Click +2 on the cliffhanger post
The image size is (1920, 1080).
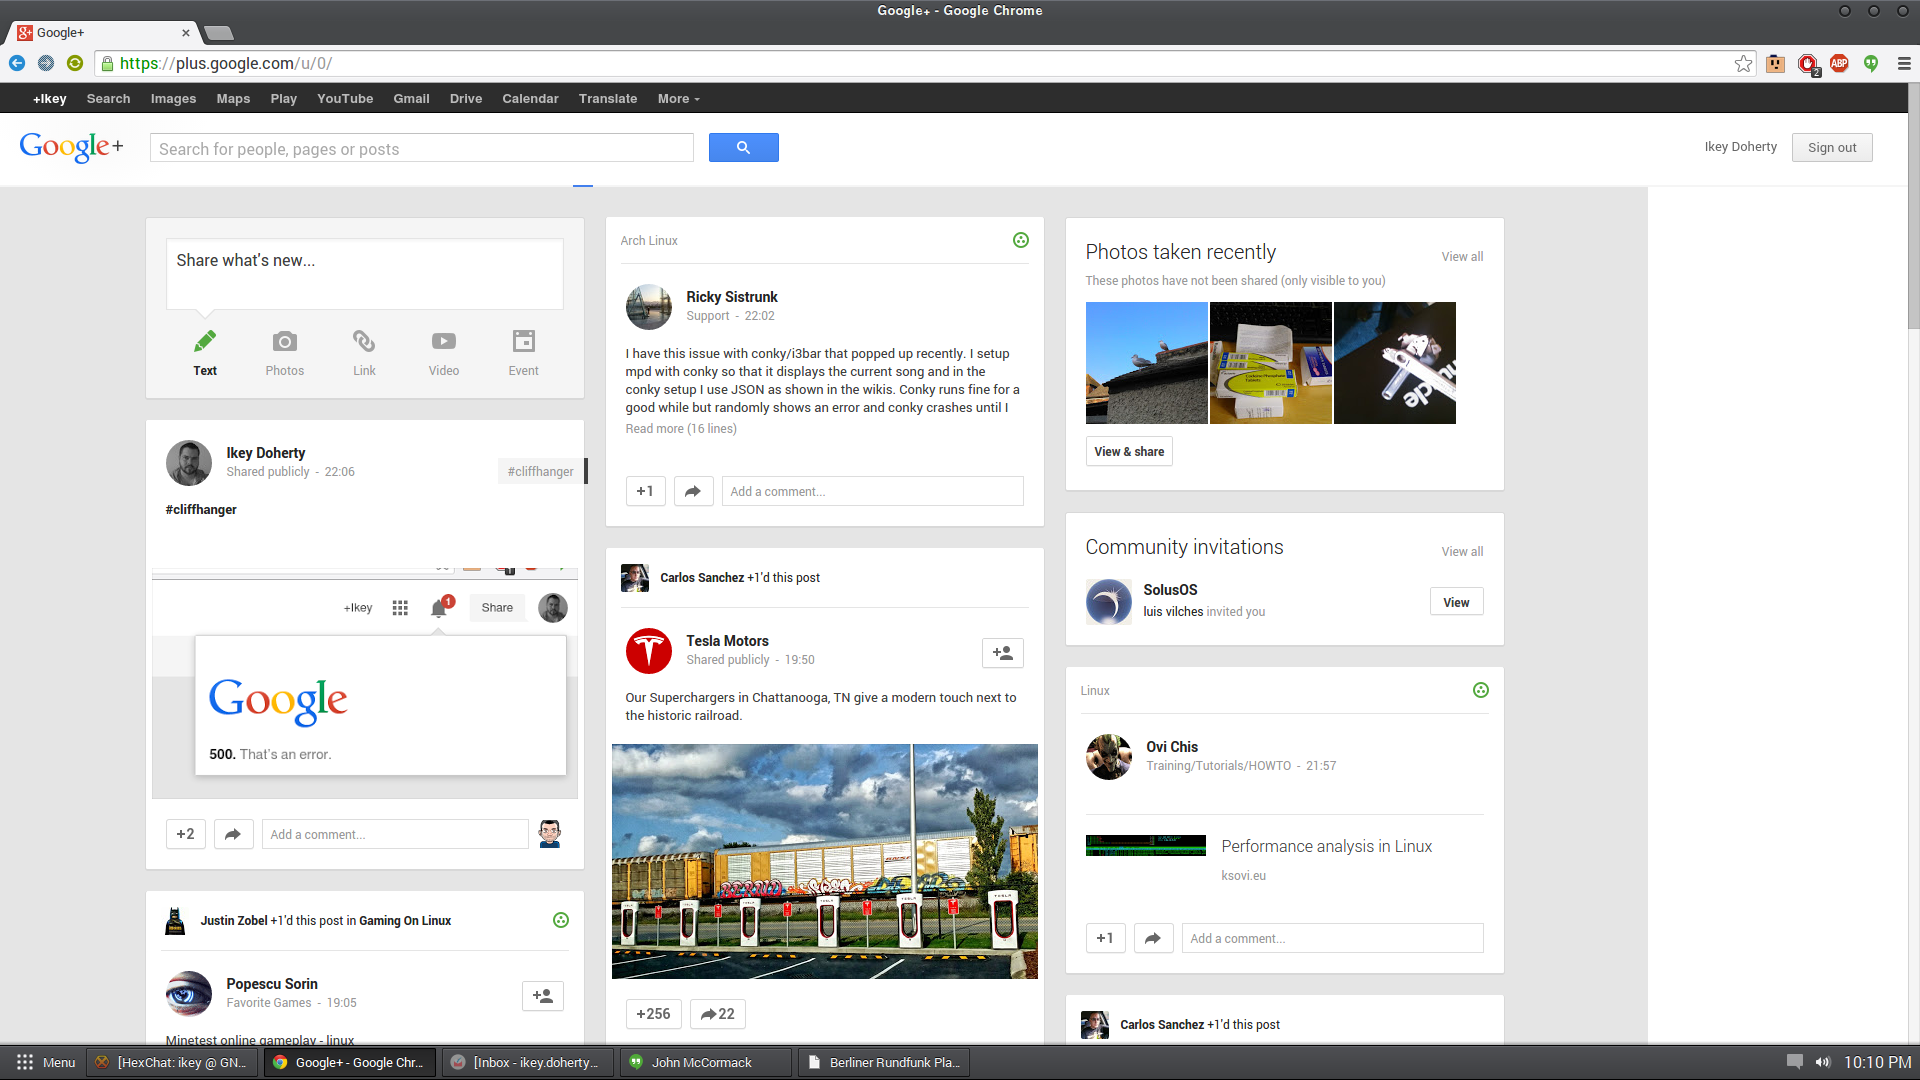186,834
